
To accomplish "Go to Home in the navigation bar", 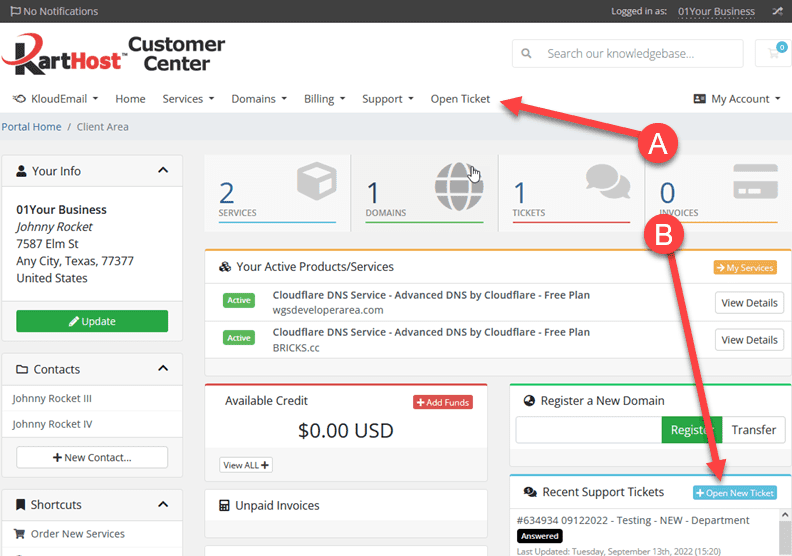I will [x=130, y=99].
